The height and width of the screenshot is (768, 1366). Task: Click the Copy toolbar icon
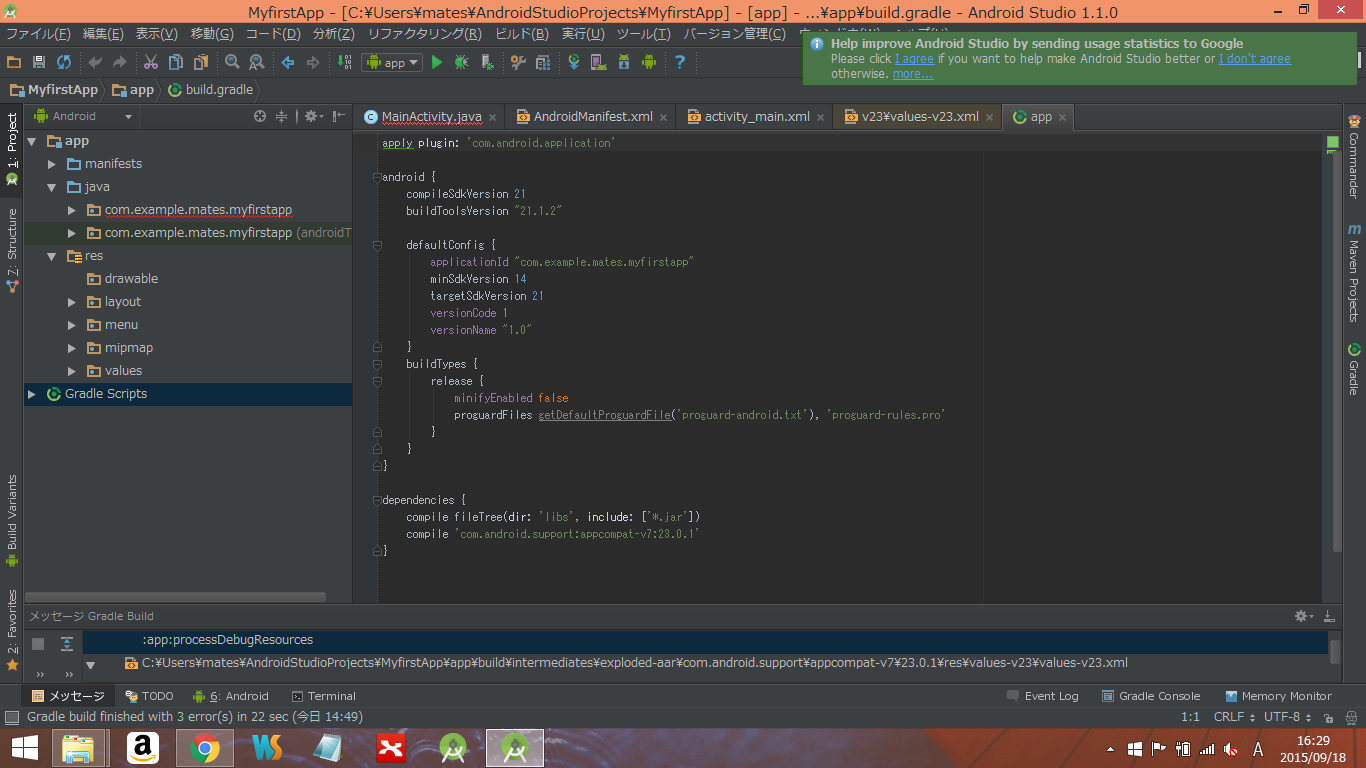175,62
